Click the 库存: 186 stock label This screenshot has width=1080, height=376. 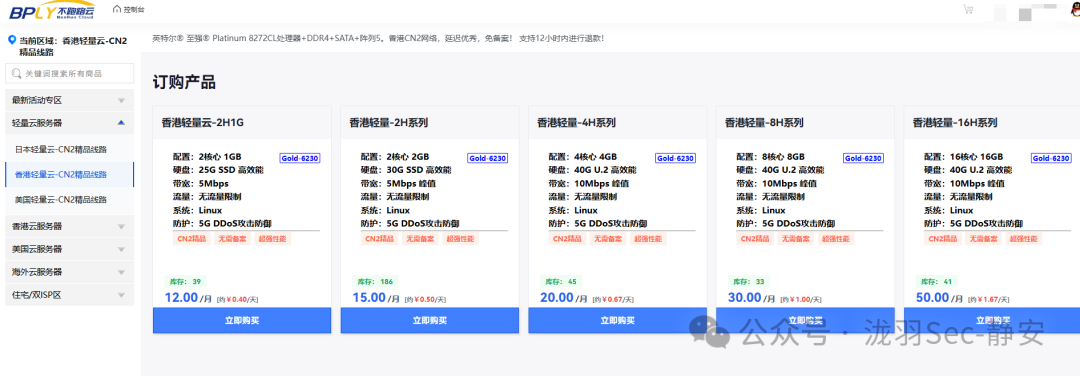[375, 282]
